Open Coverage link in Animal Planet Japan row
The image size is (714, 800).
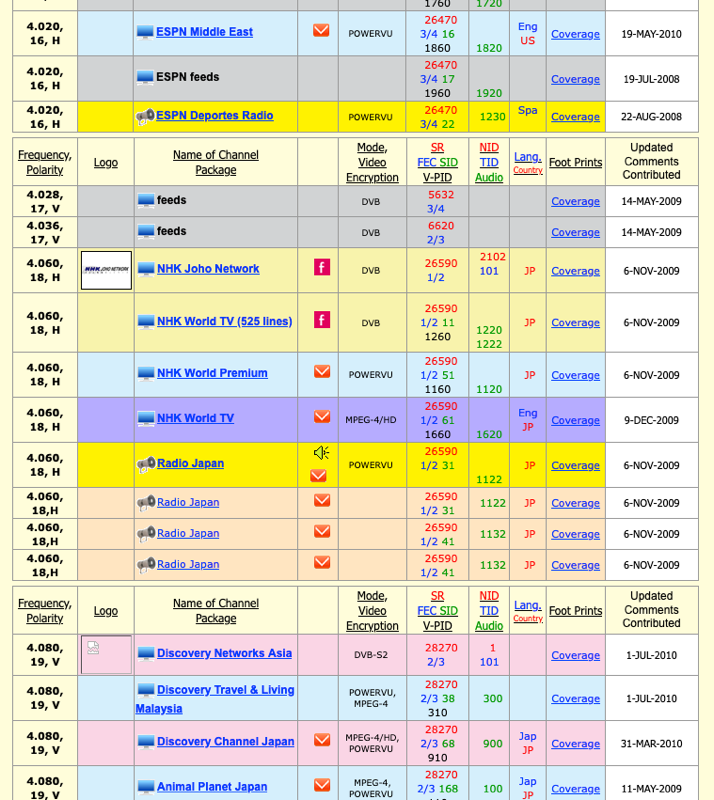(575, 789)
